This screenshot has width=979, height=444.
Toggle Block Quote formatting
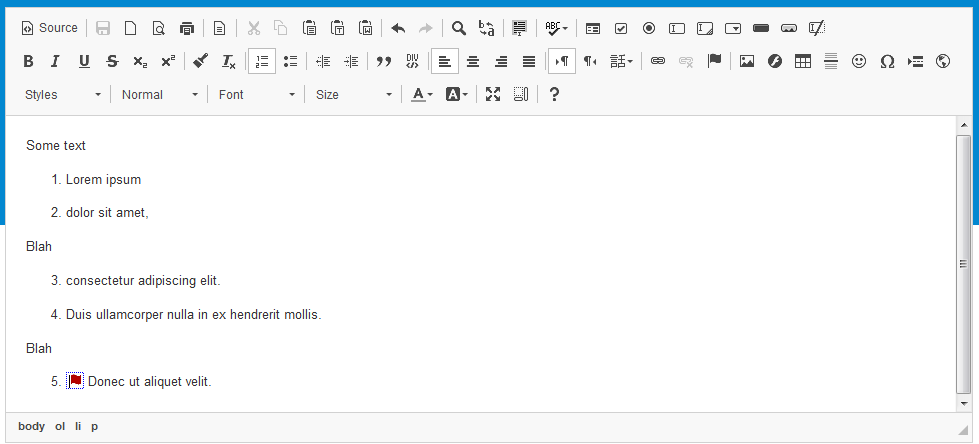coord(384,61)
